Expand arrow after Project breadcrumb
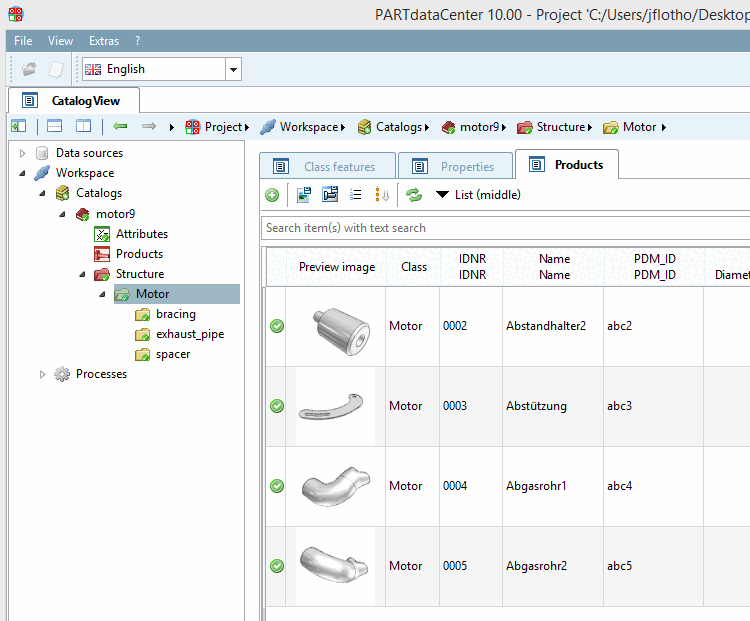 point(247,127)
